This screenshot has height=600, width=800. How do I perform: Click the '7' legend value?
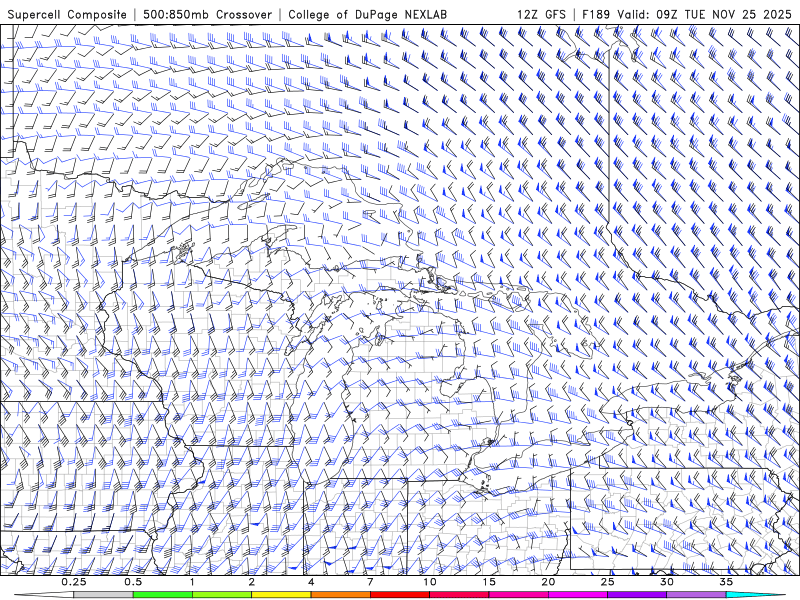pos(370,582)
